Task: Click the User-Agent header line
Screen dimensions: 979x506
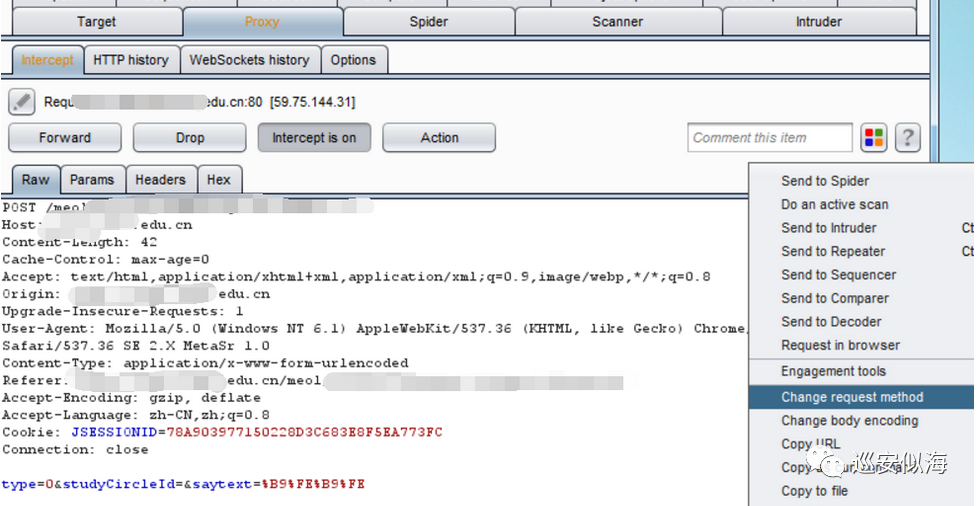Action: 373,329
